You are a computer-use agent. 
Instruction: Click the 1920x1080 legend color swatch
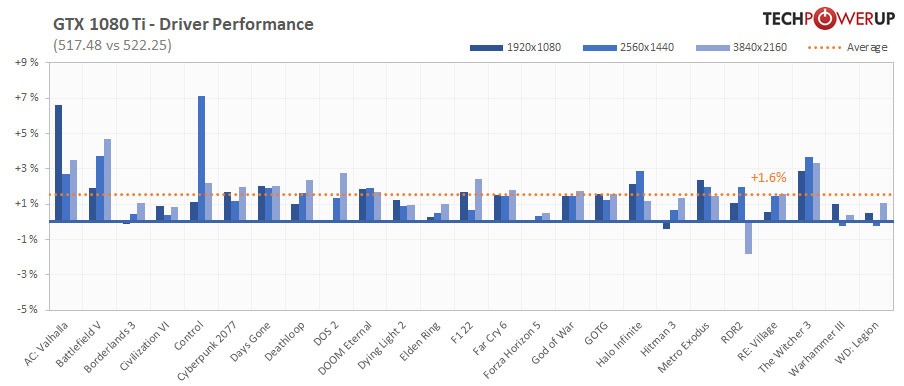pos(486,47)
